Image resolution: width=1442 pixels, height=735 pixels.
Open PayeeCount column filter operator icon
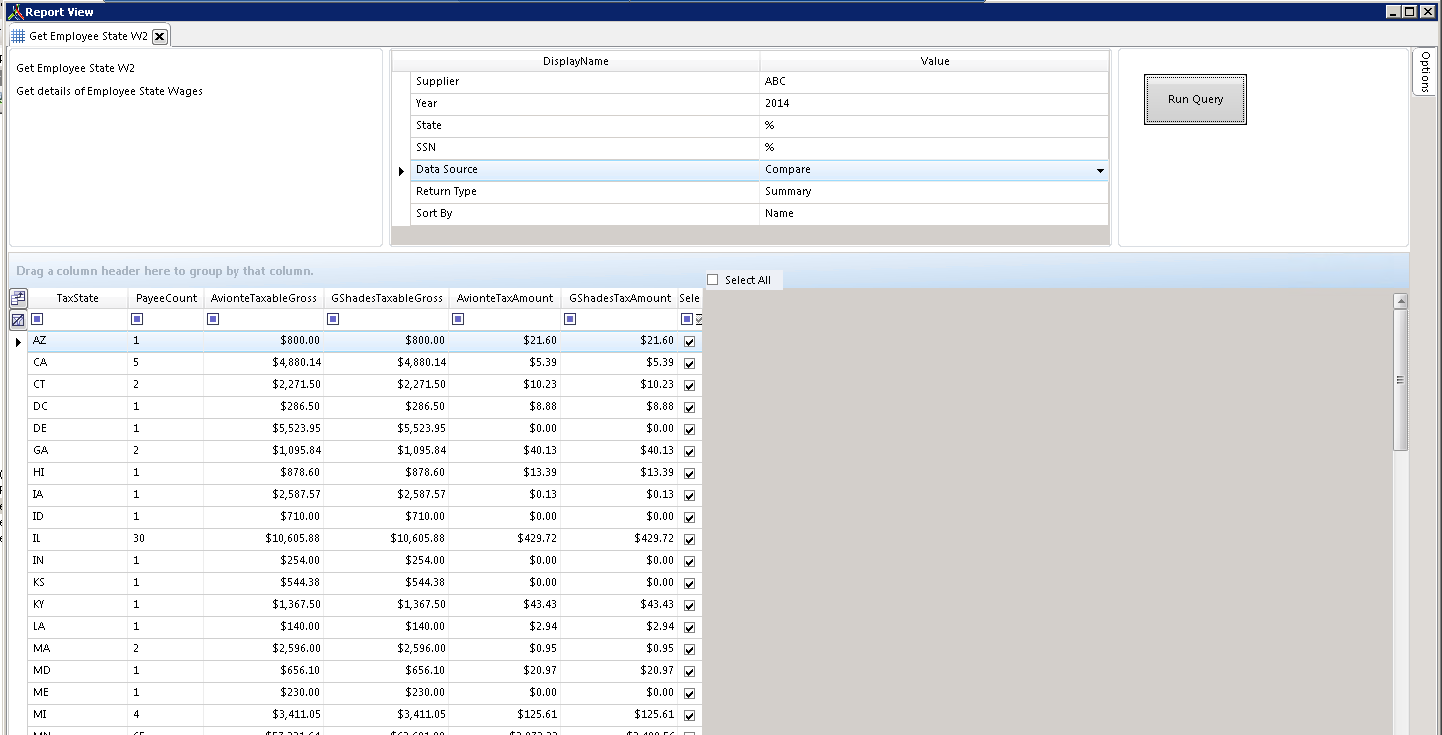pyautogui.click(x=137, y=320)
